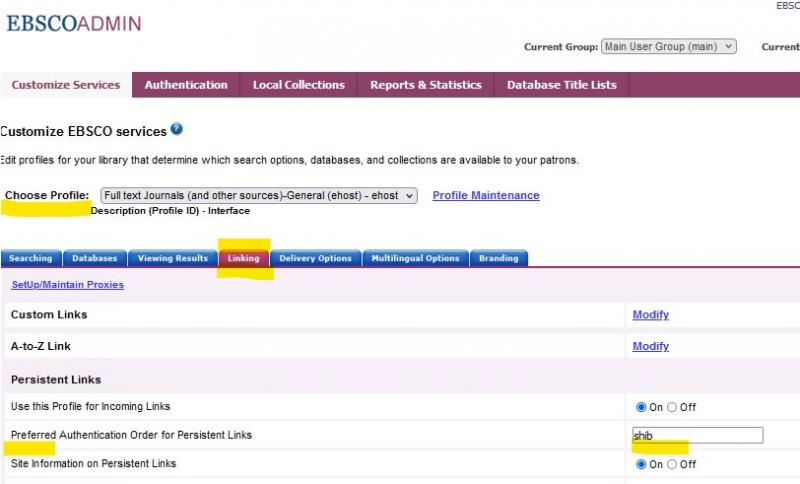Viewport: 800px width, 484px height.
Task: Click the Custom Links row label
Action: coord(49,315)
